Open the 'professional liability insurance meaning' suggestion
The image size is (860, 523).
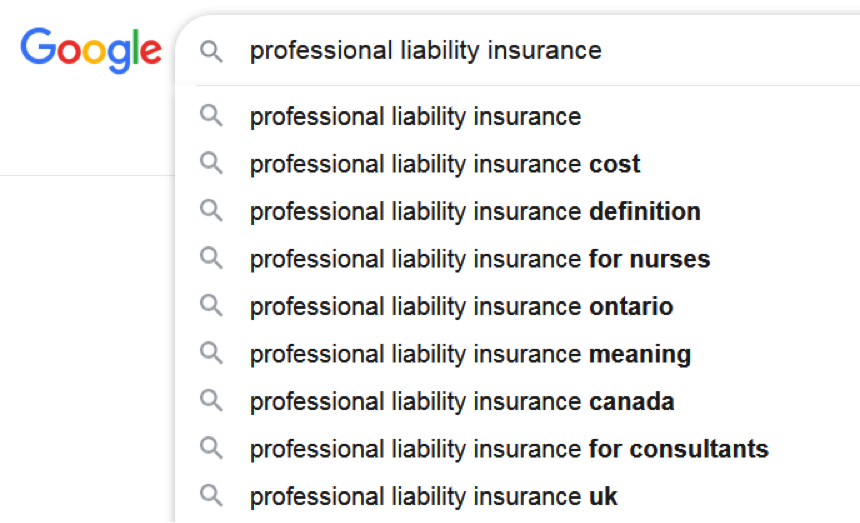click(470, 354)
